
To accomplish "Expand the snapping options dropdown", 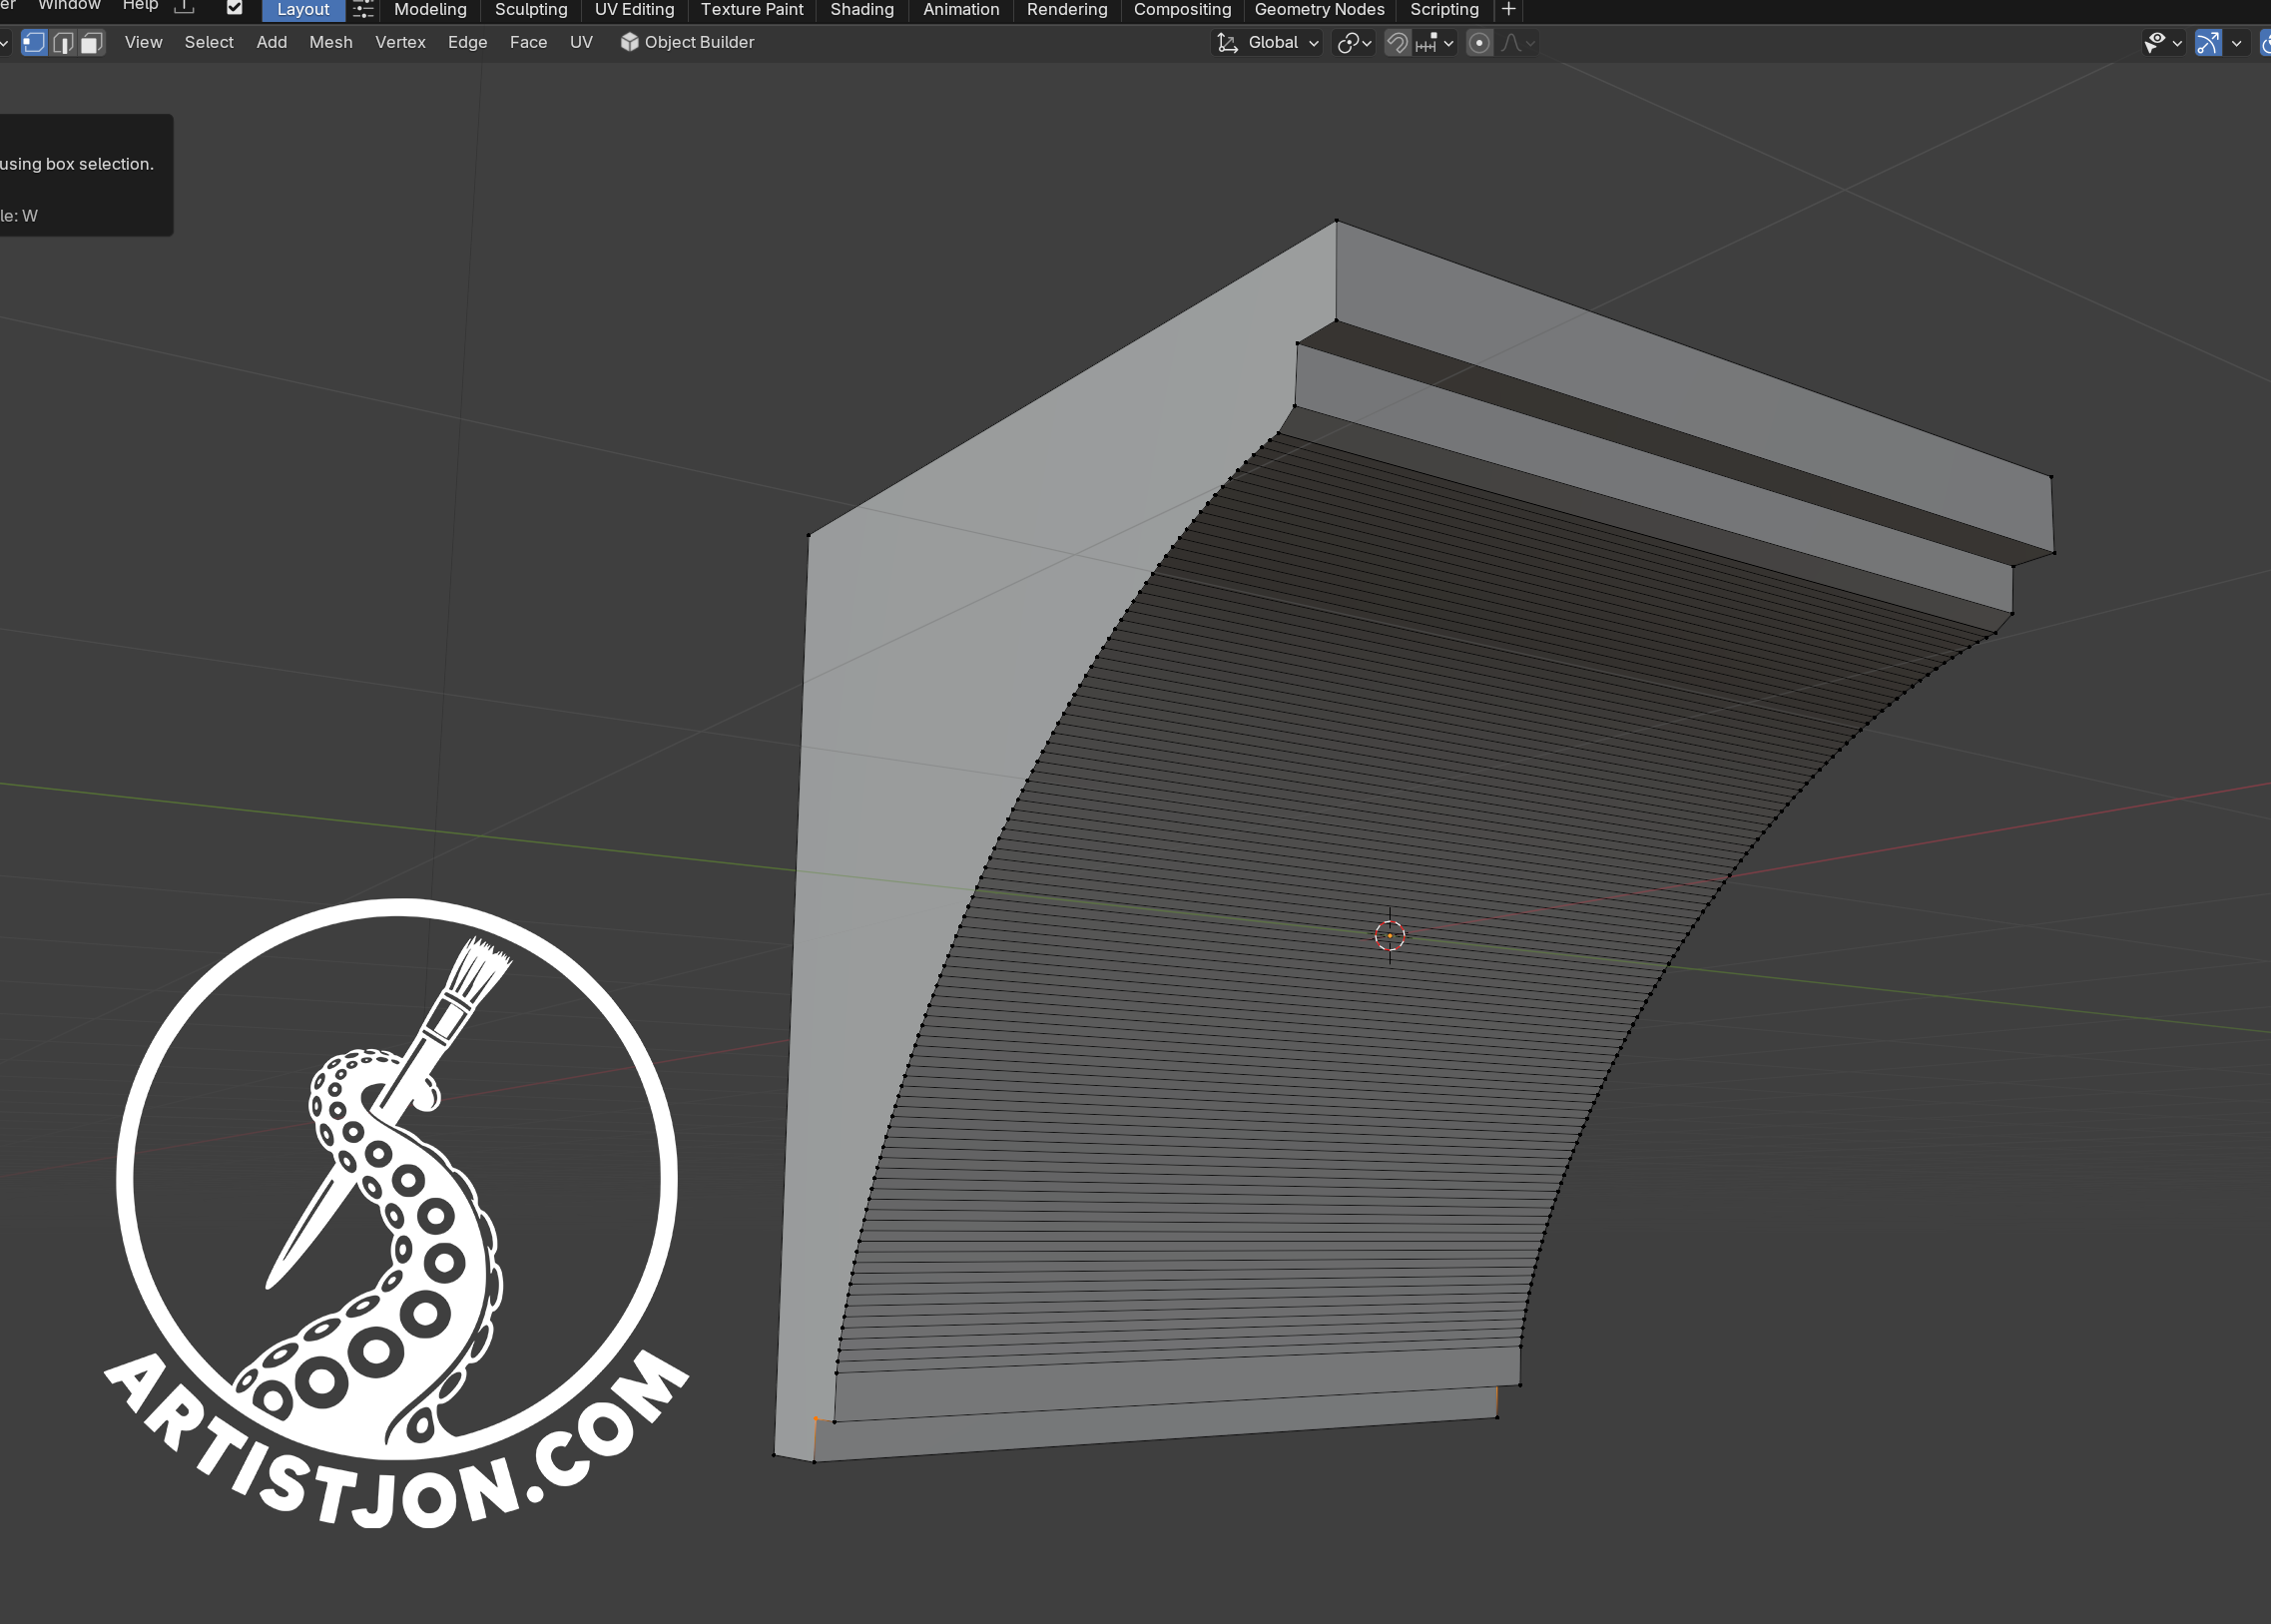I will [1435, 43].
